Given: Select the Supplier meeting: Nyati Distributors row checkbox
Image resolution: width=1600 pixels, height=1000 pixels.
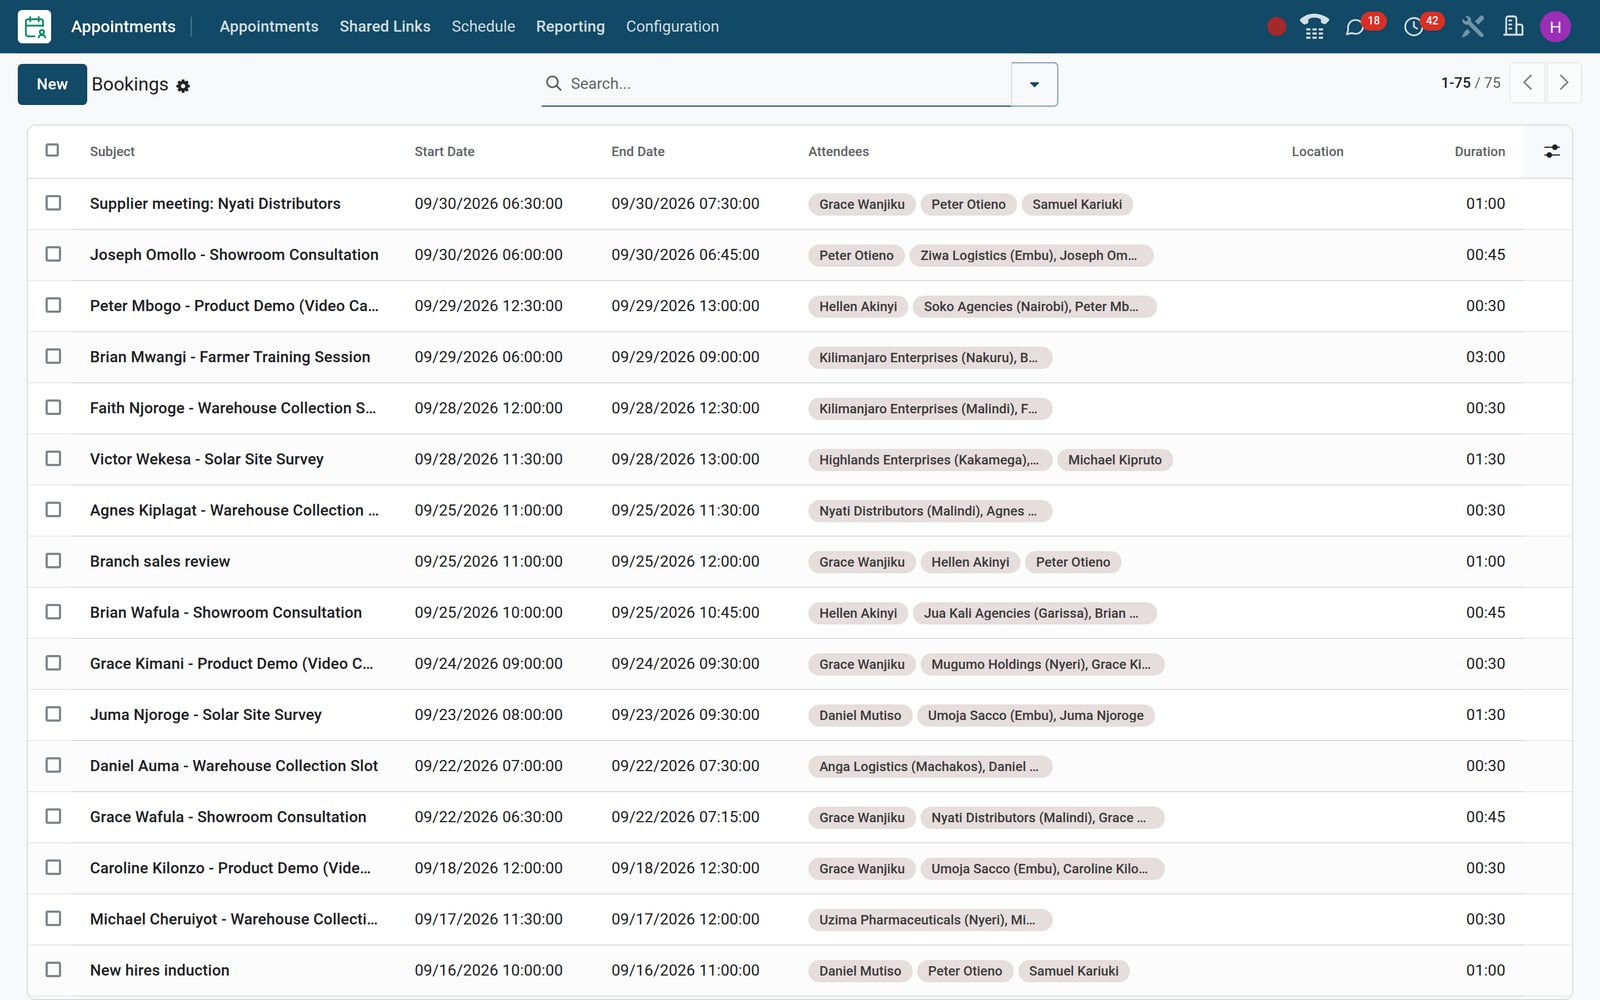Looking at the screenshot, I should (x=53, y=203).
